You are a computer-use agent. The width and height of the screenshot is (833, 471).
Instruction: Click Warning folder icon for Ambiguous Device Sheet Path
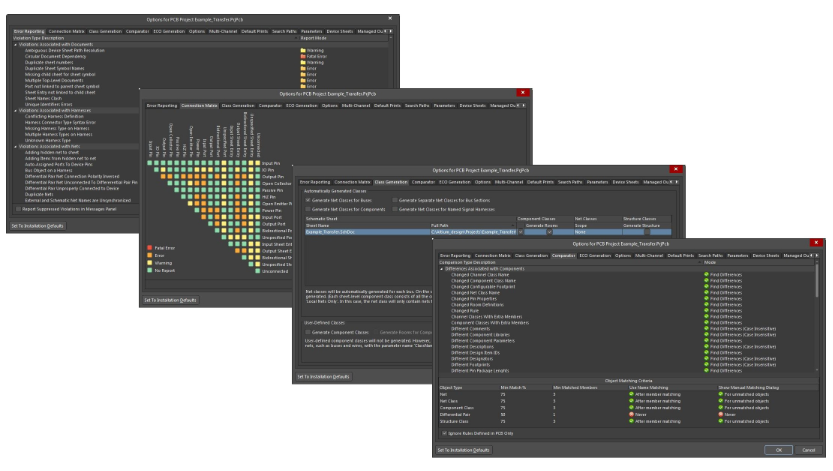tap(303, 50)
